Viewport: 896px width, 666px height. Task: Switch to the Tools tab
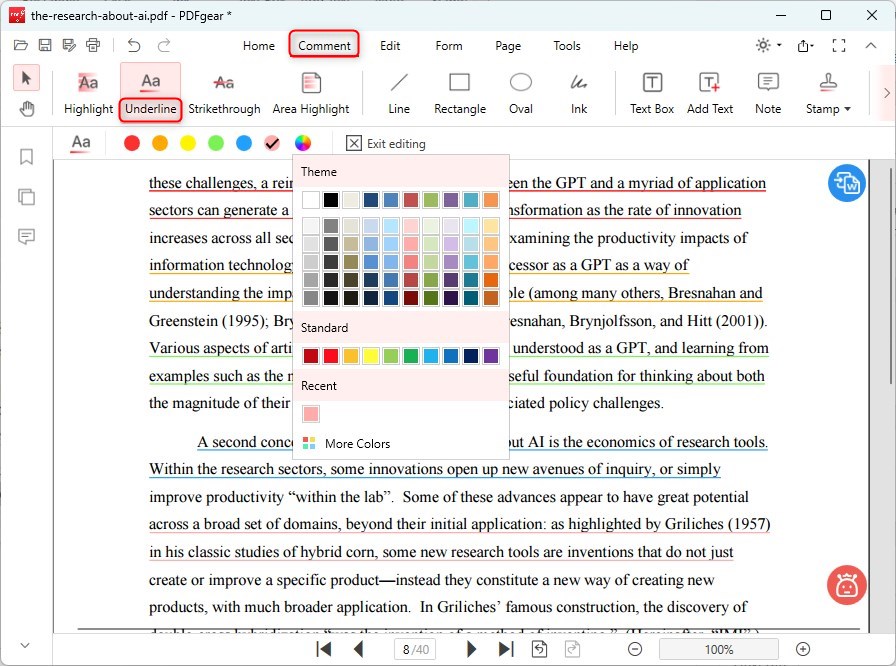(567, 46)
